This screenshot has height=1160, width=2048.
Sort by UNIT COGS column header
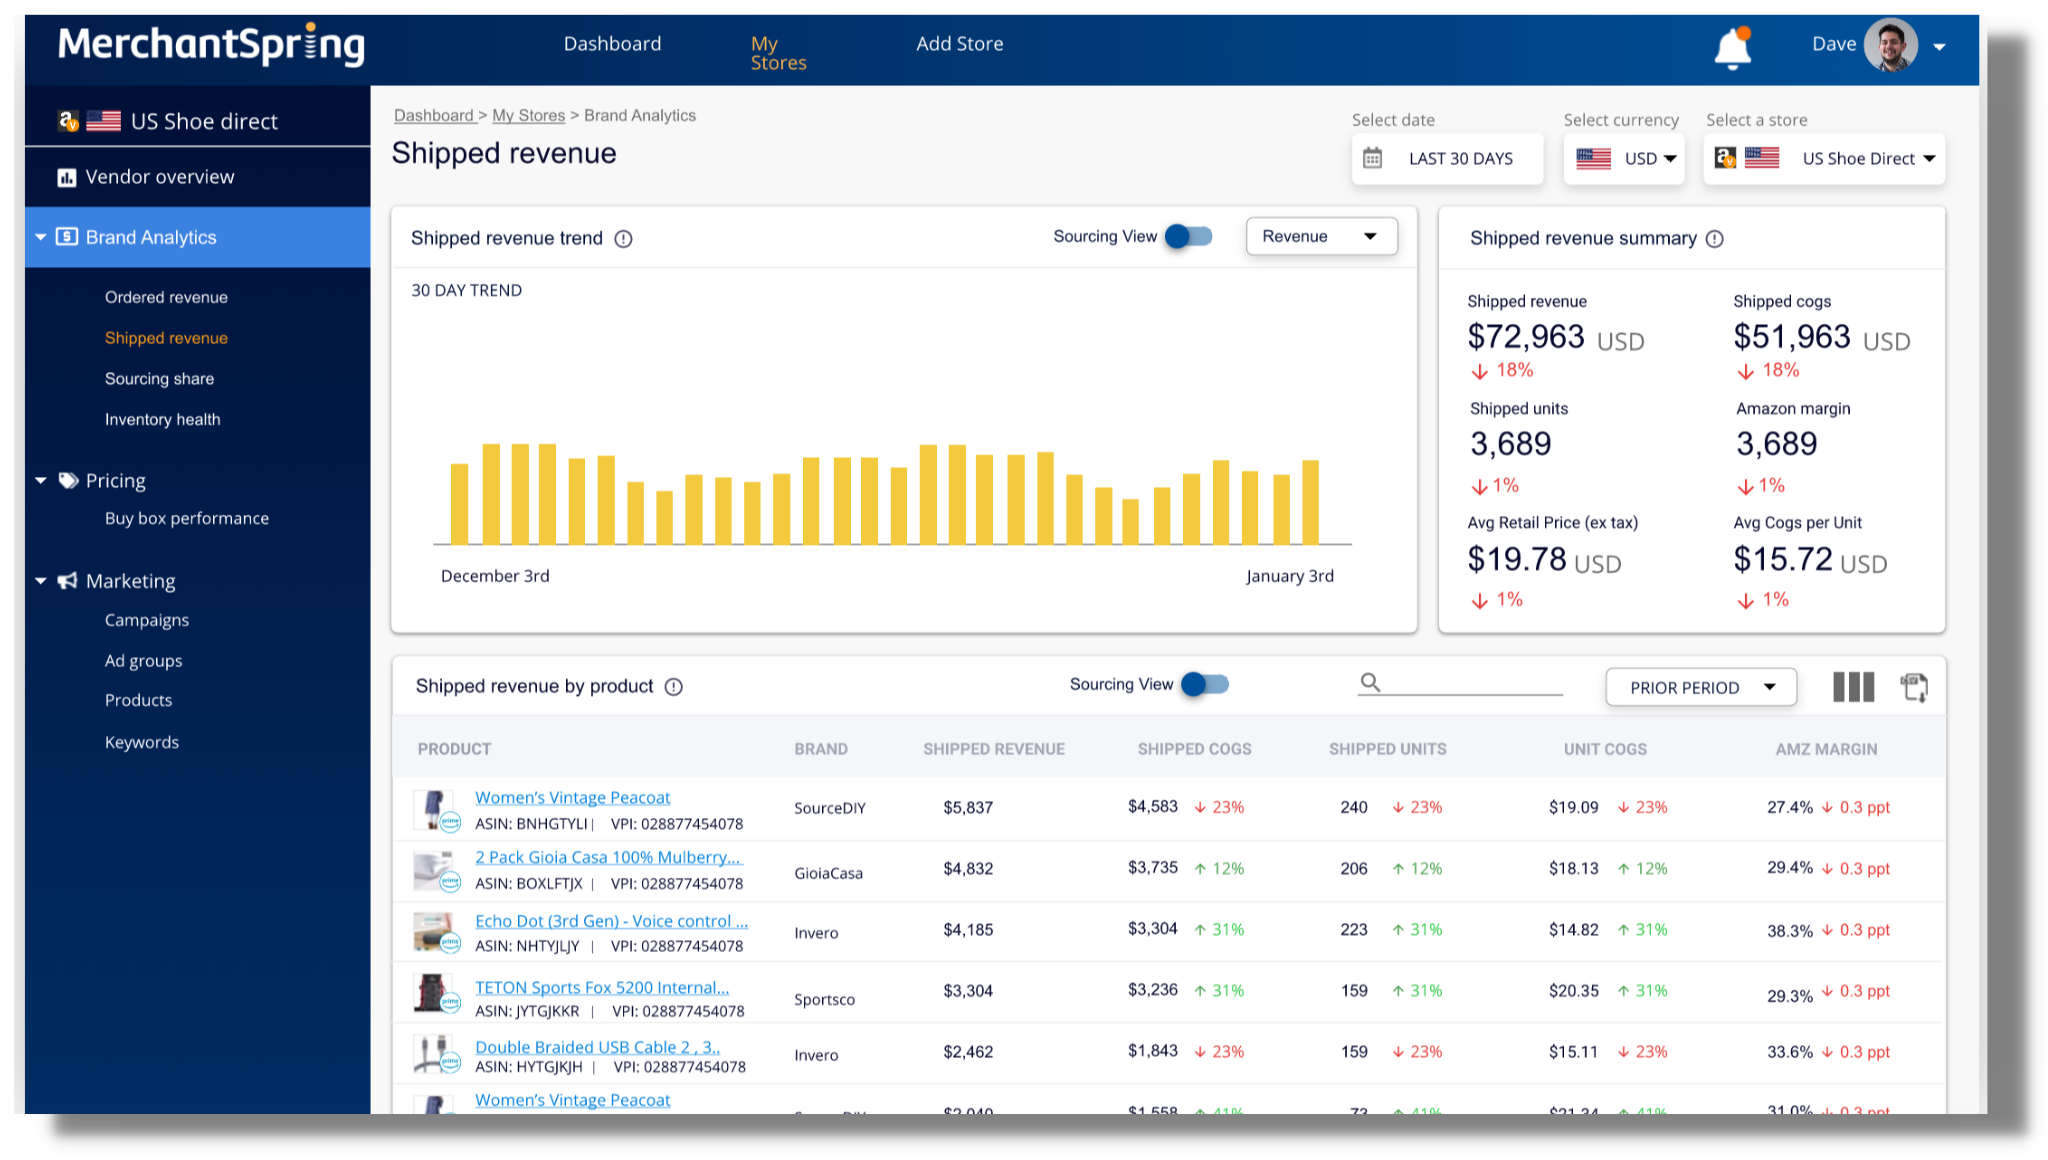point(1605,749)
